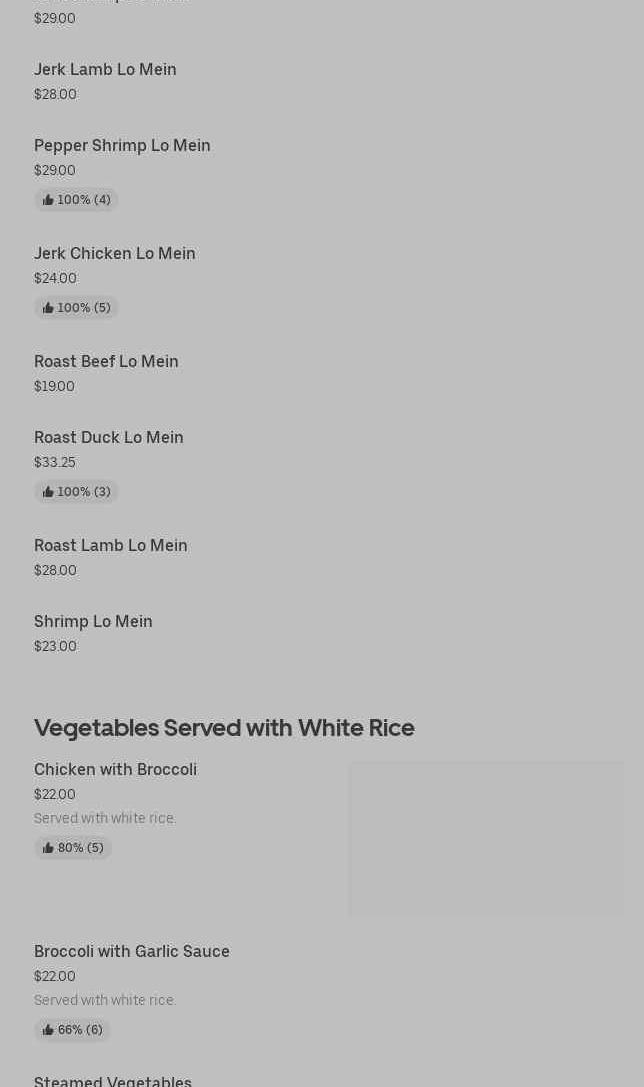Select Broccoli with Garlic Sauce
644x1087 pixels.
point(132,952)
